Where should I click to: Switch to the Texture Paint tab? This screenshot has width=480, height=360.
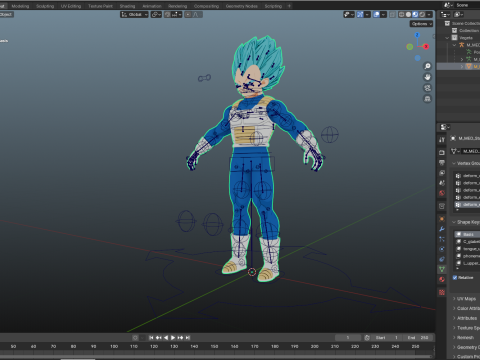pos(100,6)
